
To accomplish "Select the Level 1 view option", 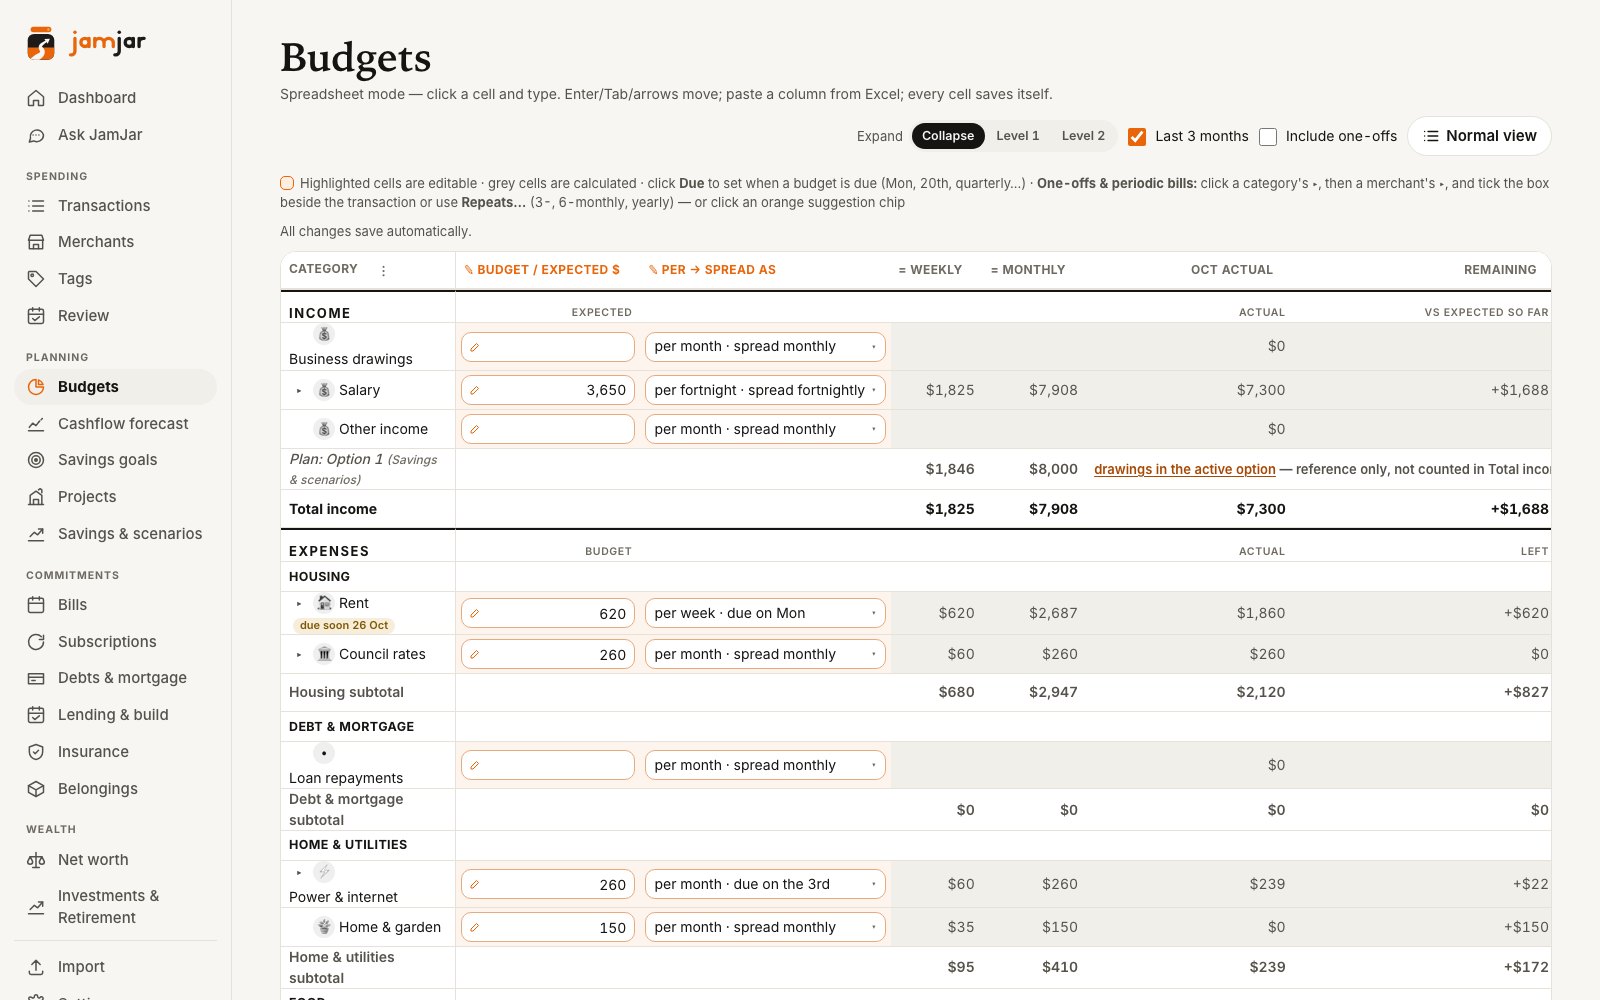I will point(1018,136).
